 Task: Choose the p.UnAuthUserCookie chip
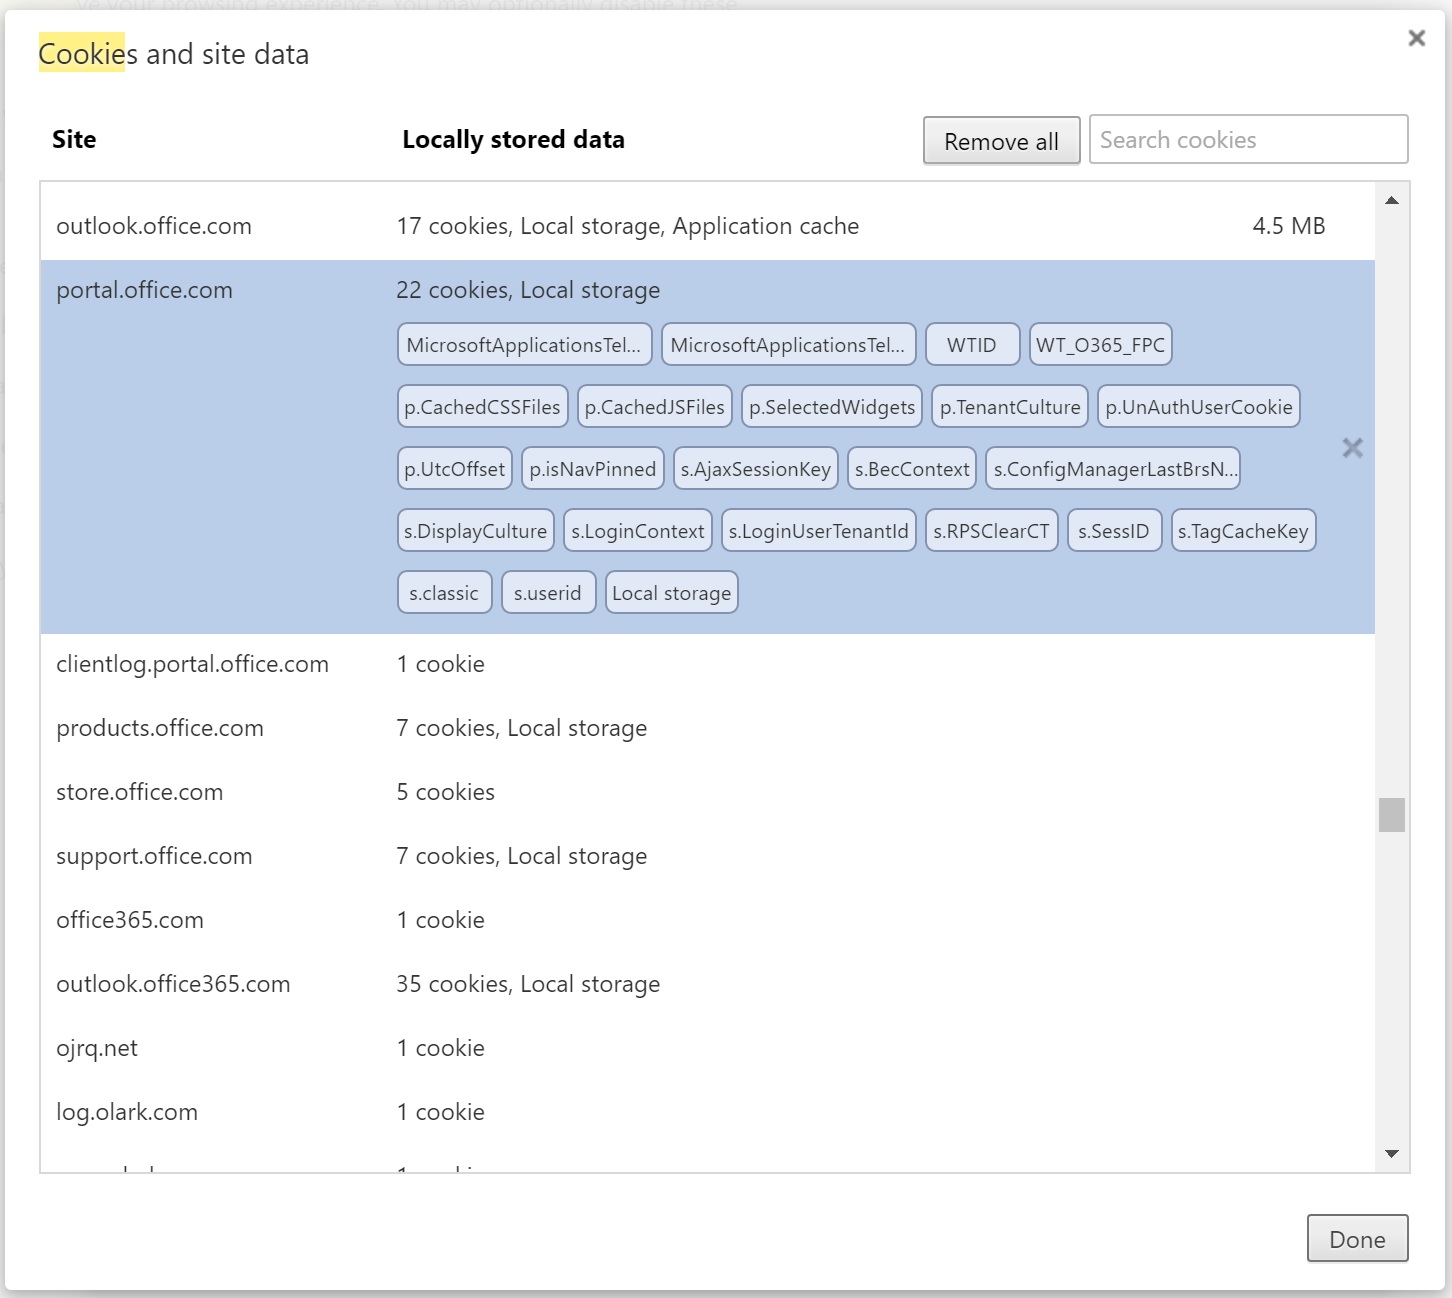click(x=1198, y=407)
